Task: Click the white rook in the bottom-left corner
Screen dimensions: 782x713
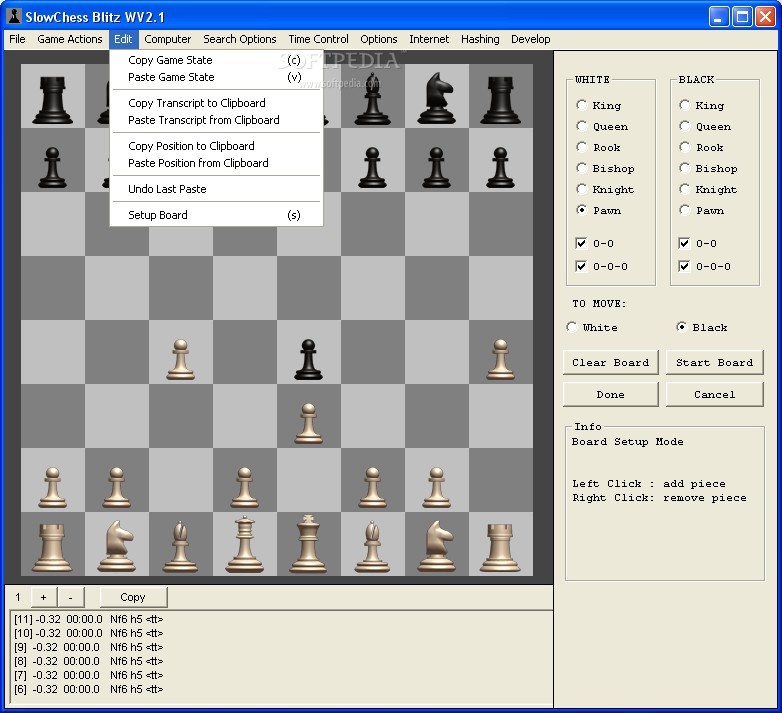Action: pos(52,547)
